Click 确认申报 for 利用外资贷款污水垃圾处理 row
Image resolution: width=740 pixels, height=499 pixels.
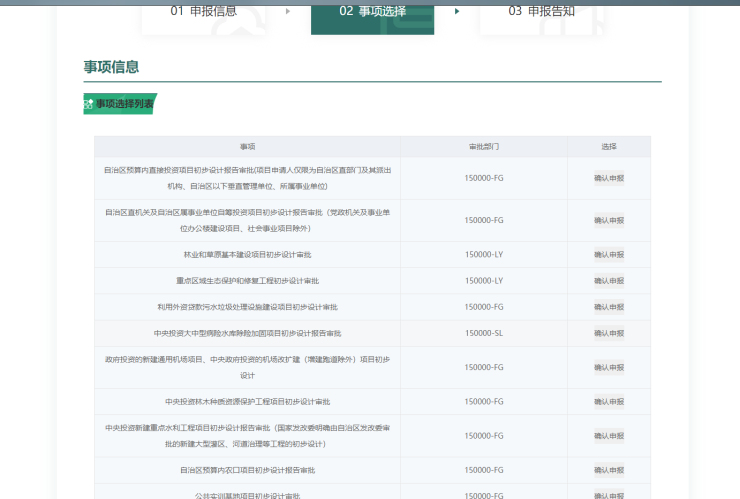(608, 307)
